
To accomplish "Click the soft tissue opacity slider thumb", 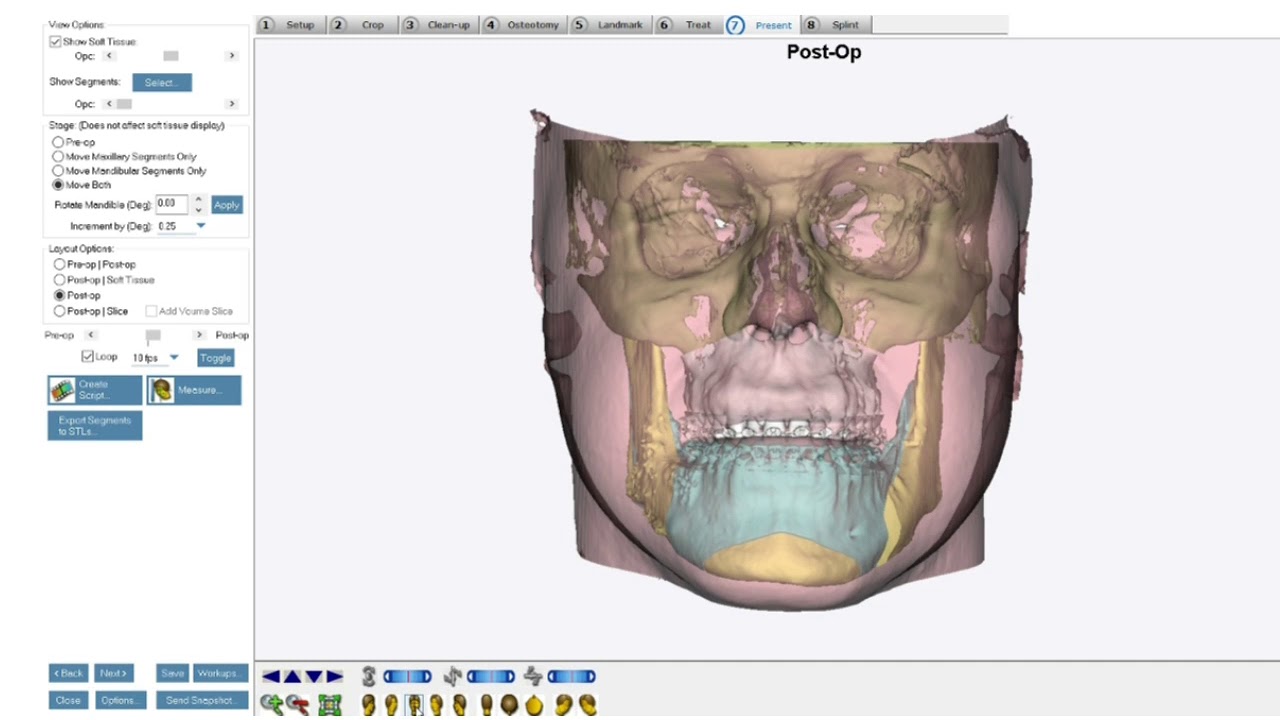I will tap(171, 56).
